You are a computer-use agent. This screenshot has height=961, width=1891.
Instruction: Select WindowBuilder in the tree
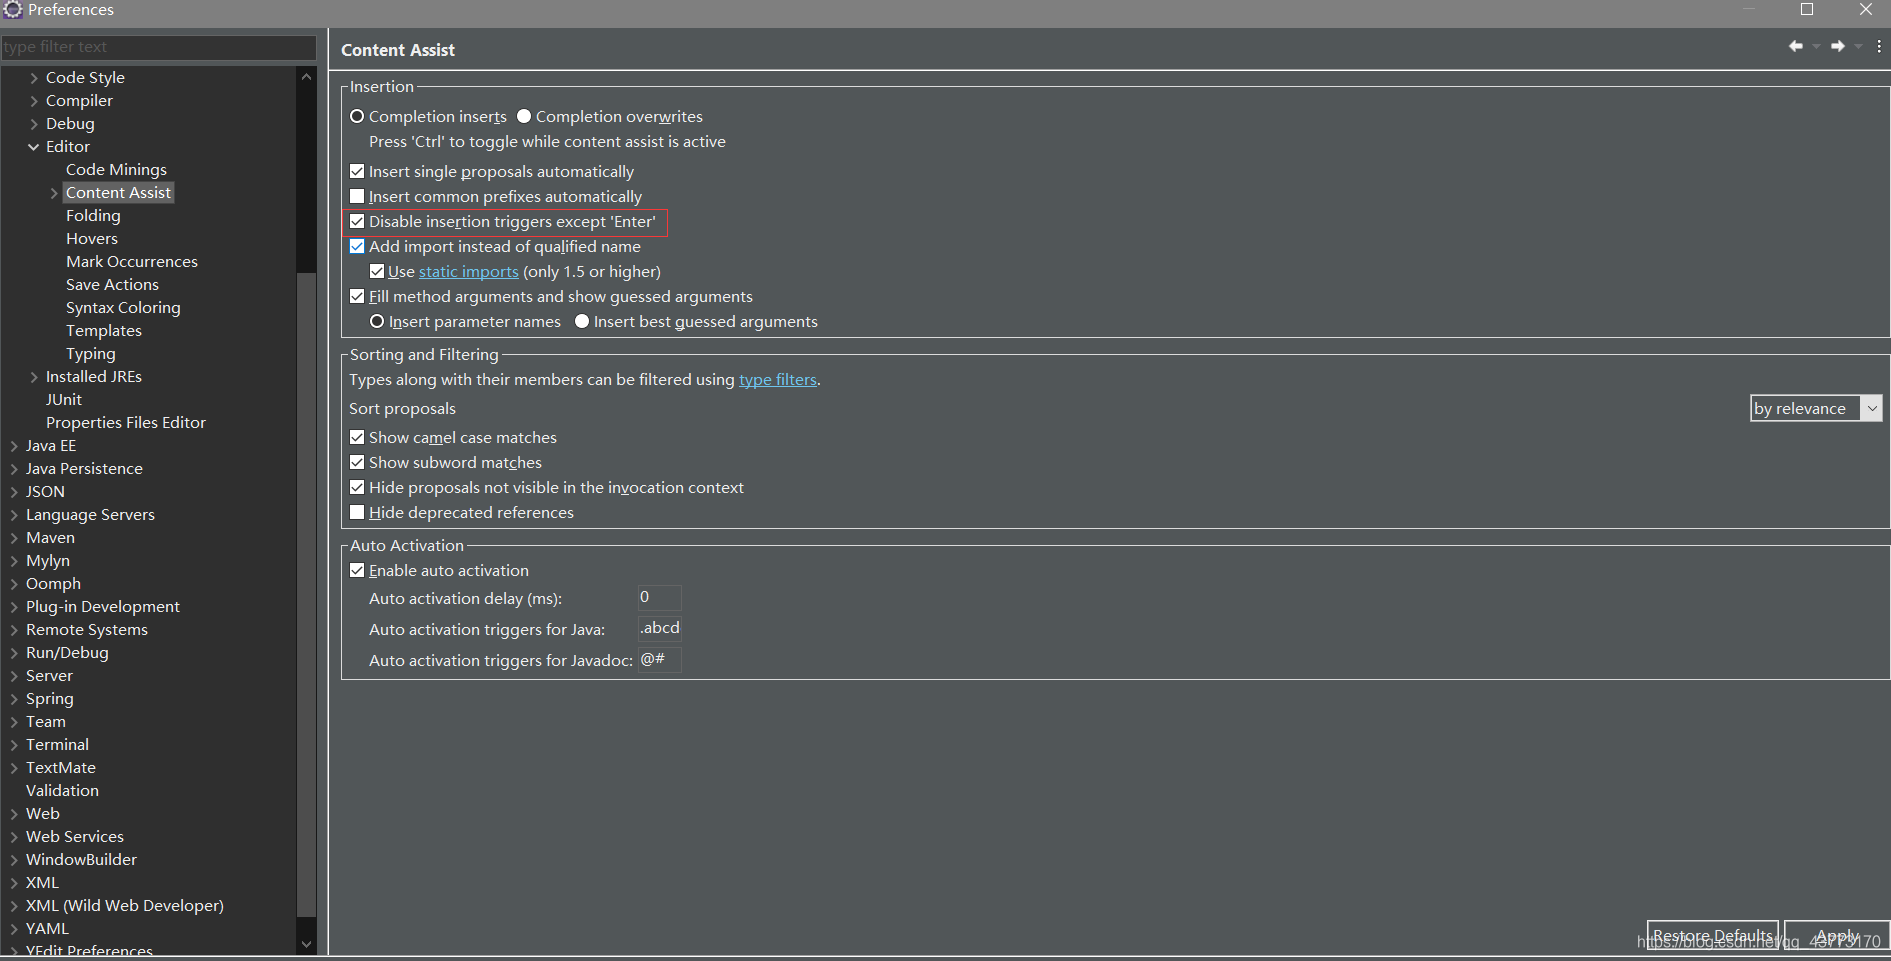tap(81, 859)
